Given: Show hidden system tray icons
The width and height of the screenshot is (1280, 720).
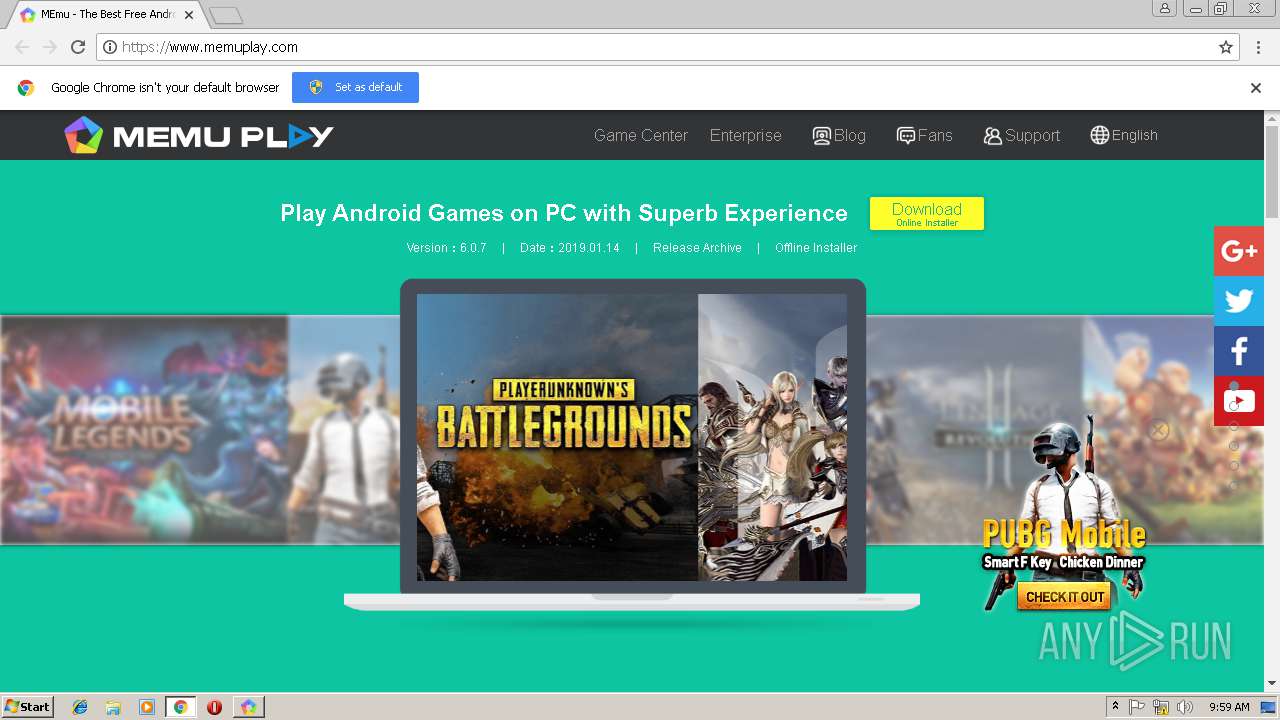Looking at the screenshot, I should pyautogui.click(x=1115, y=706).
